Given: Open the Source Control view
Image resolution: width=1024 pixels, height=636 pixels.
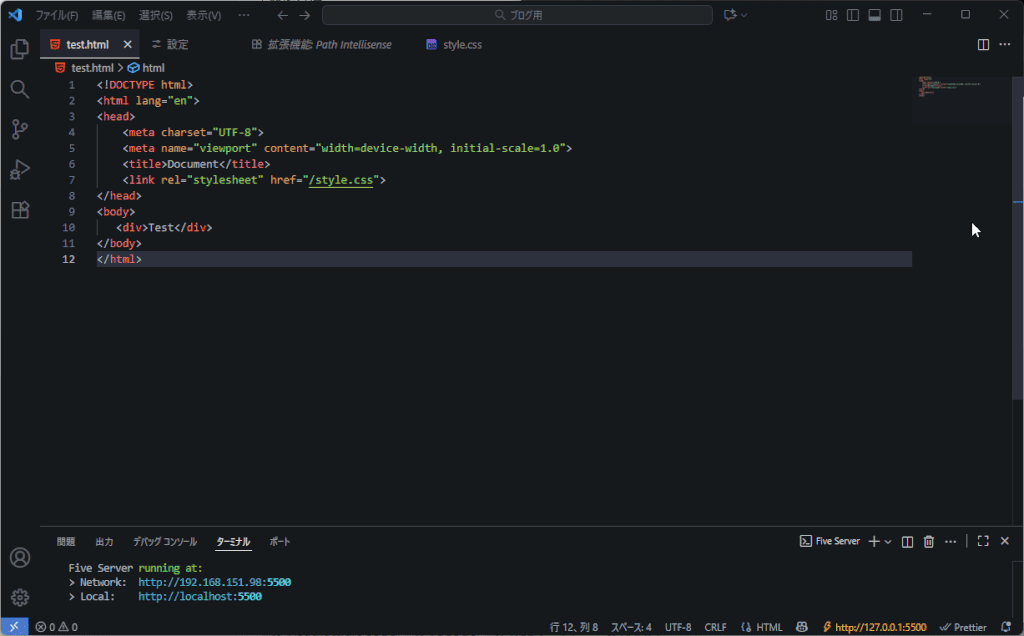Looking at the screenshot, I should (19, 129).
